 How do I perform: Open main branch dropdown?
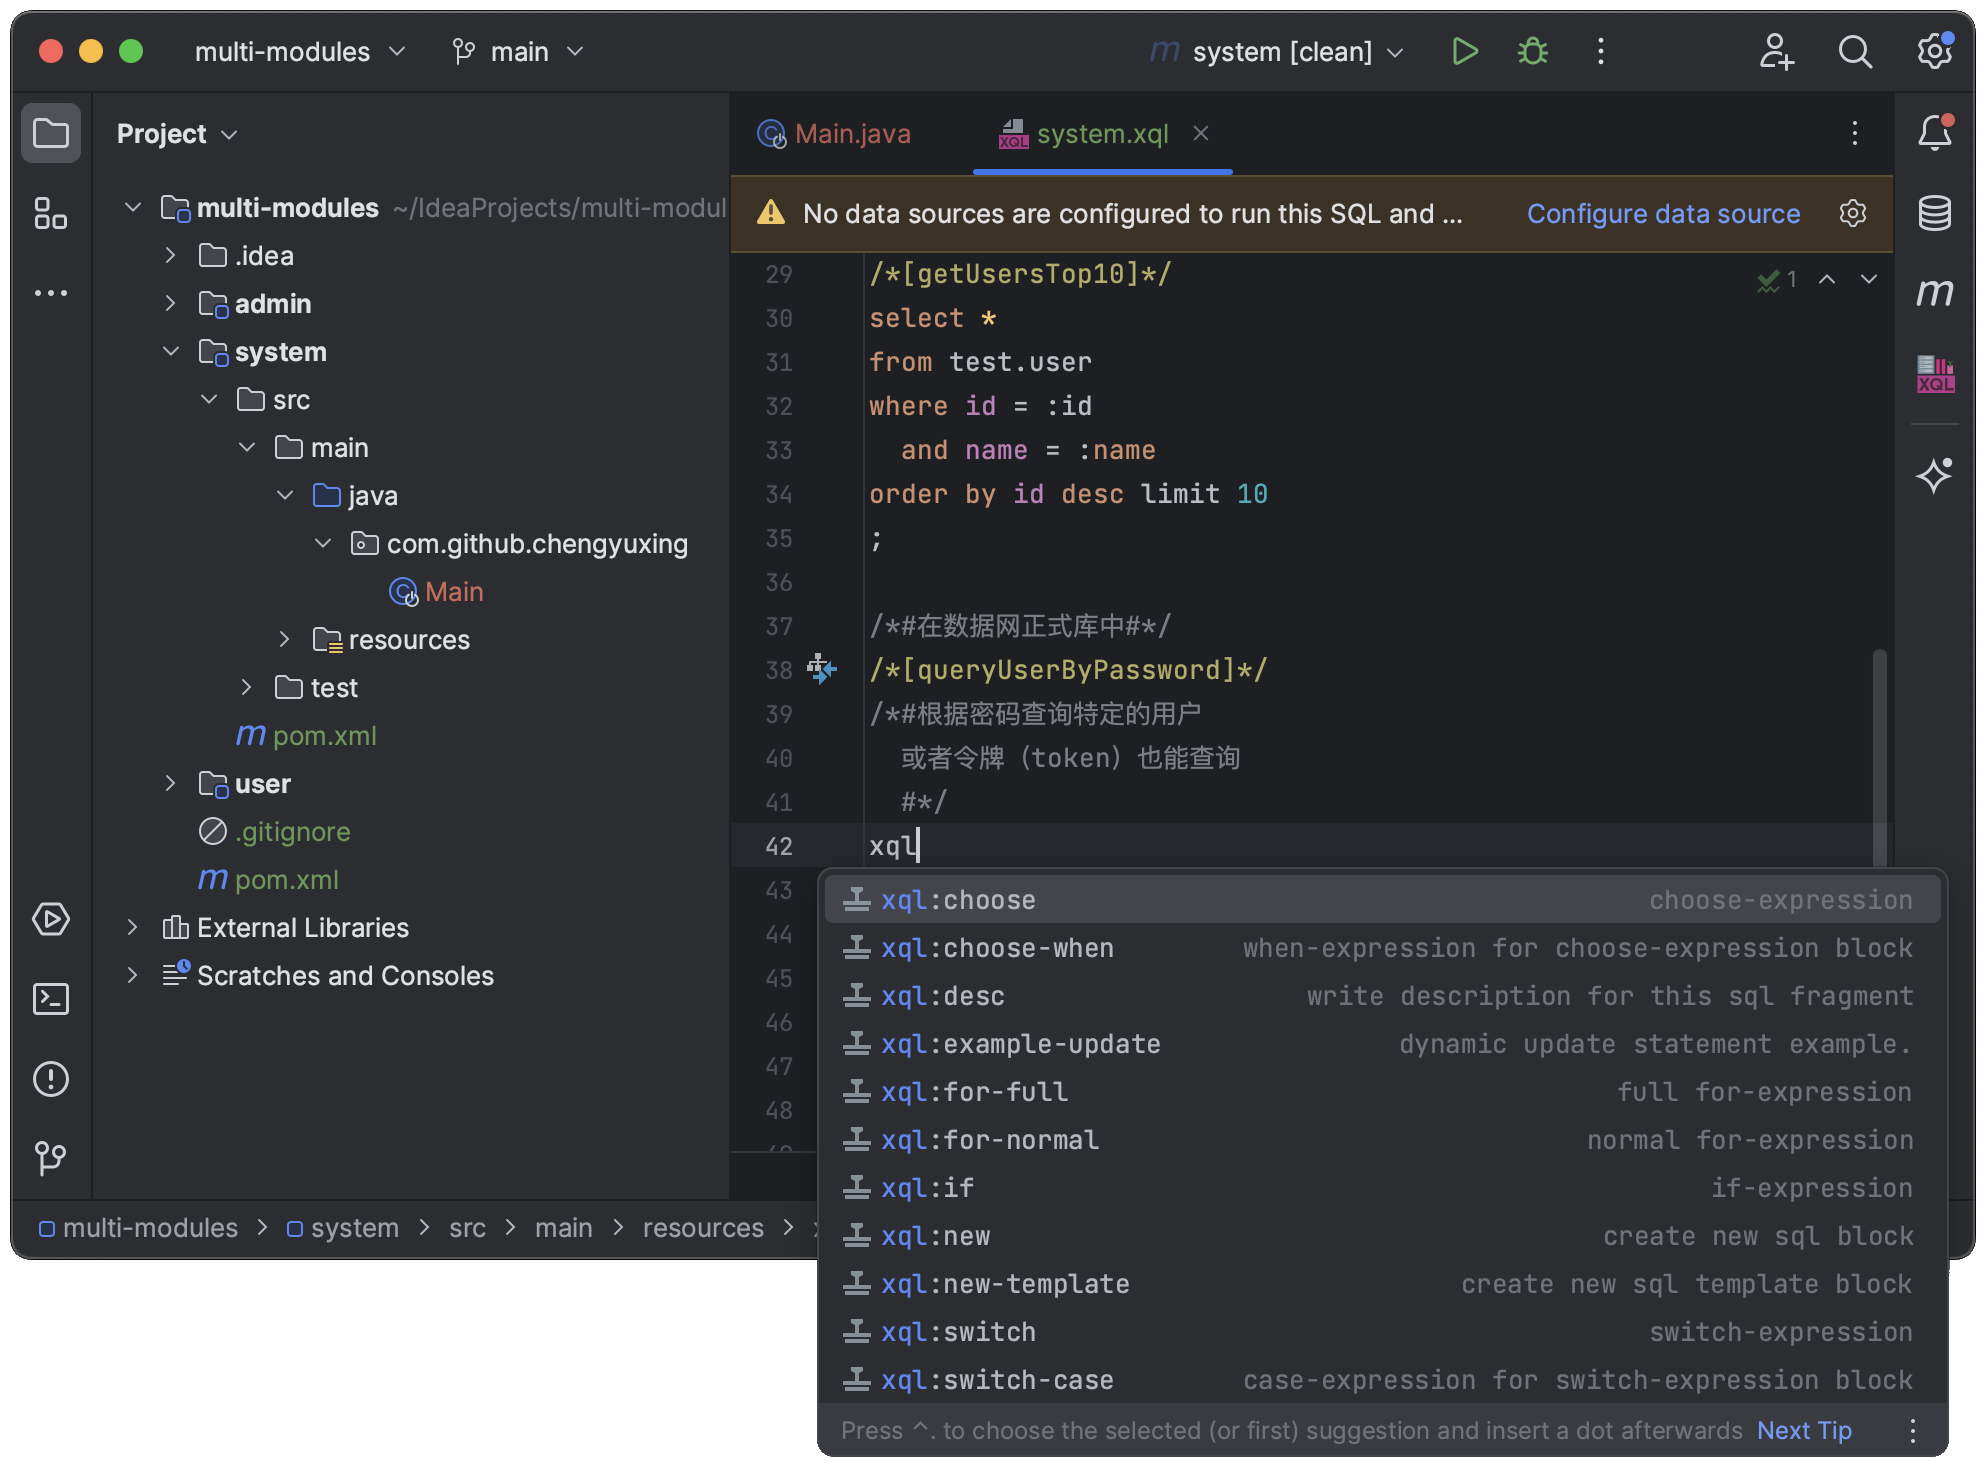[518, 51]
